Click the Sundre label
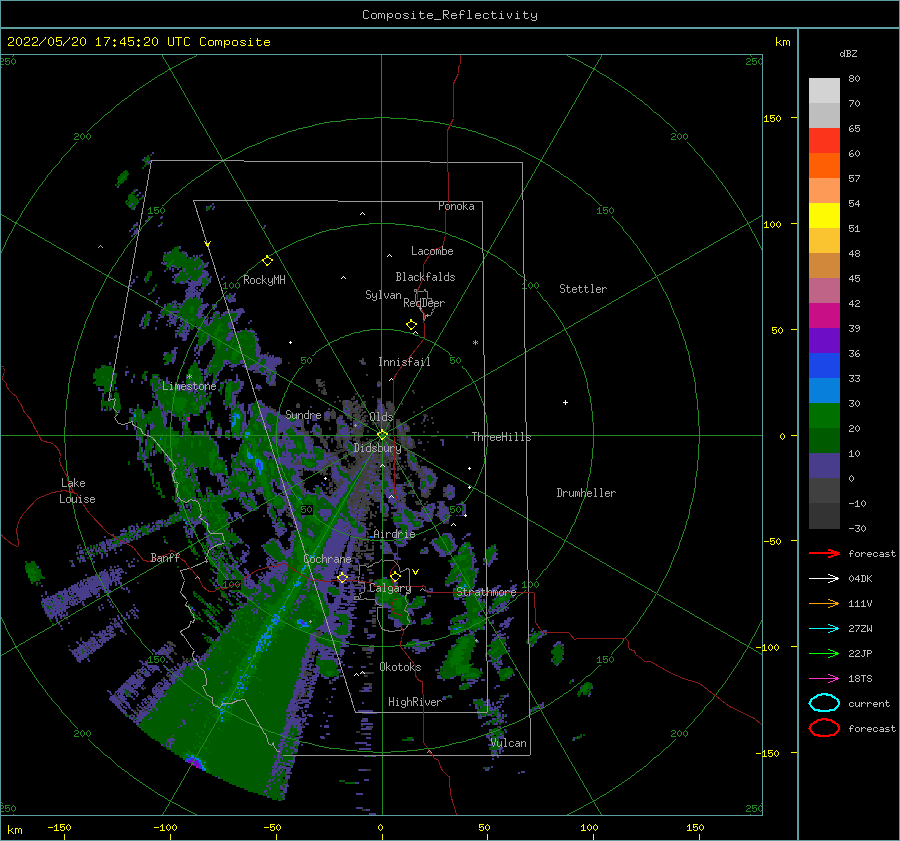This screenshot has width=900, height=841. (303, 414)
